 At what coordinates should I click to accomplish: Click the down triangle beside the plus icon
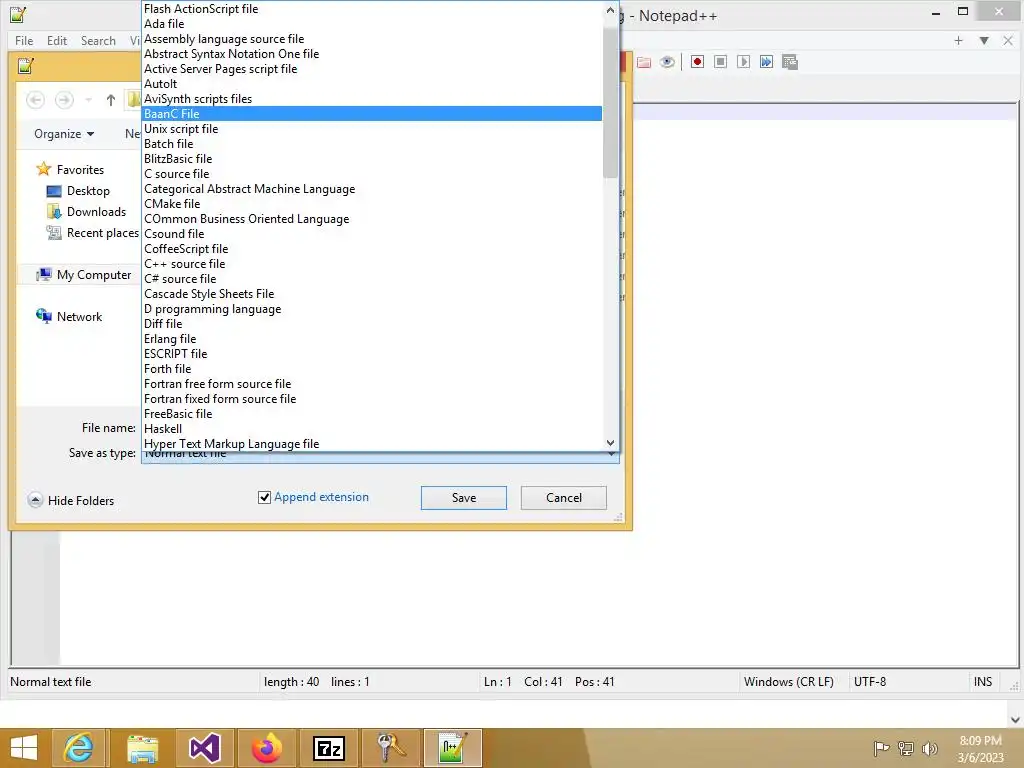[984, 40]
